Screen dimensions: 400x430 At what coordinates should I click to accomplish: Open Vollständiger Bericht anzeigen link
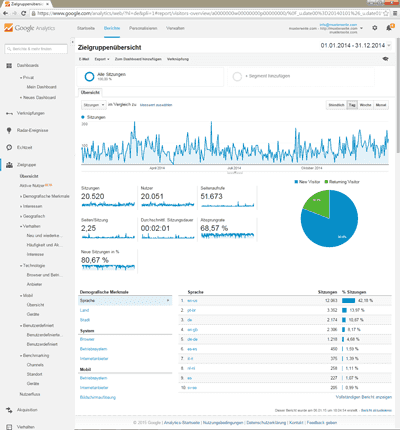click(x=364, y=397)
